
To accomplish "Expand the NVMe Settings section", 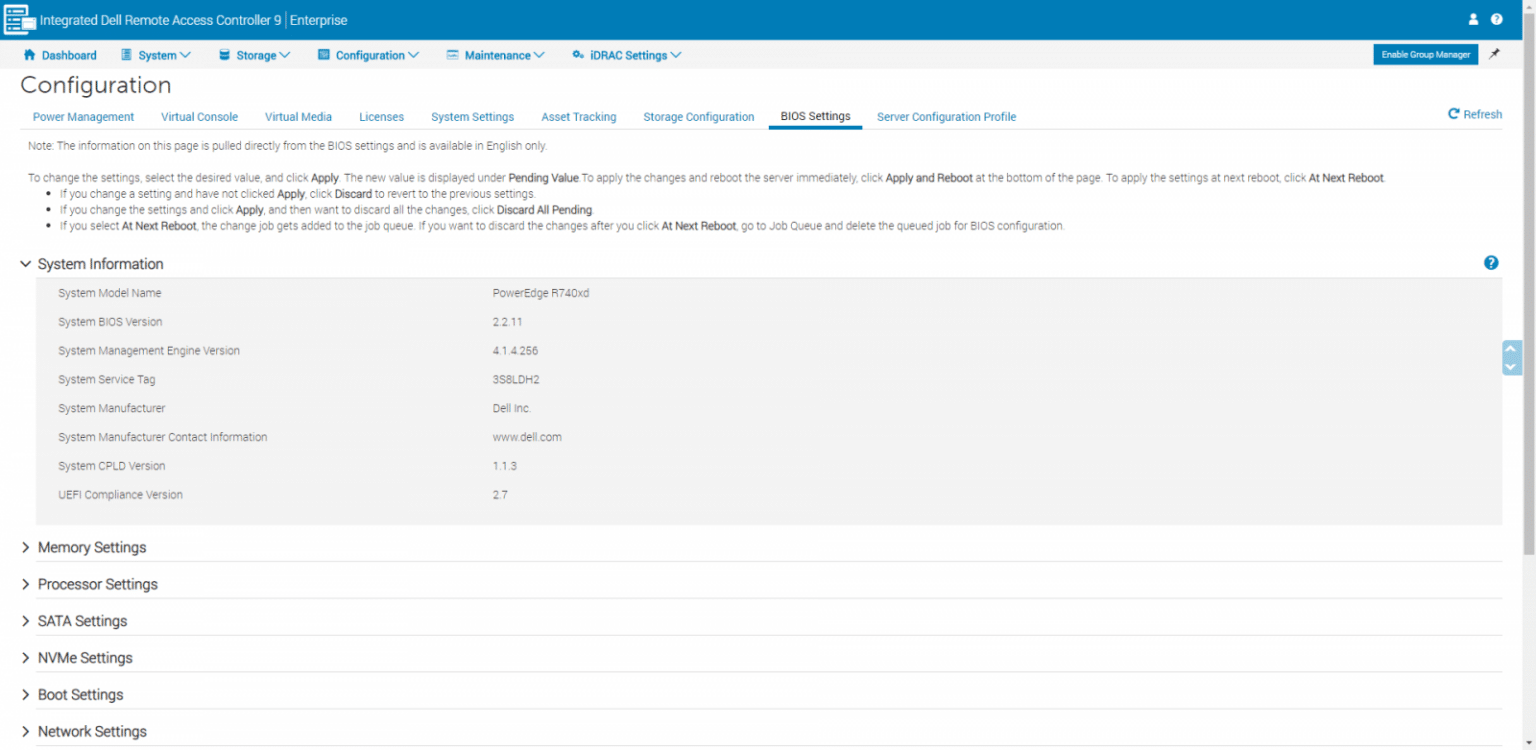I will (26, 658).
